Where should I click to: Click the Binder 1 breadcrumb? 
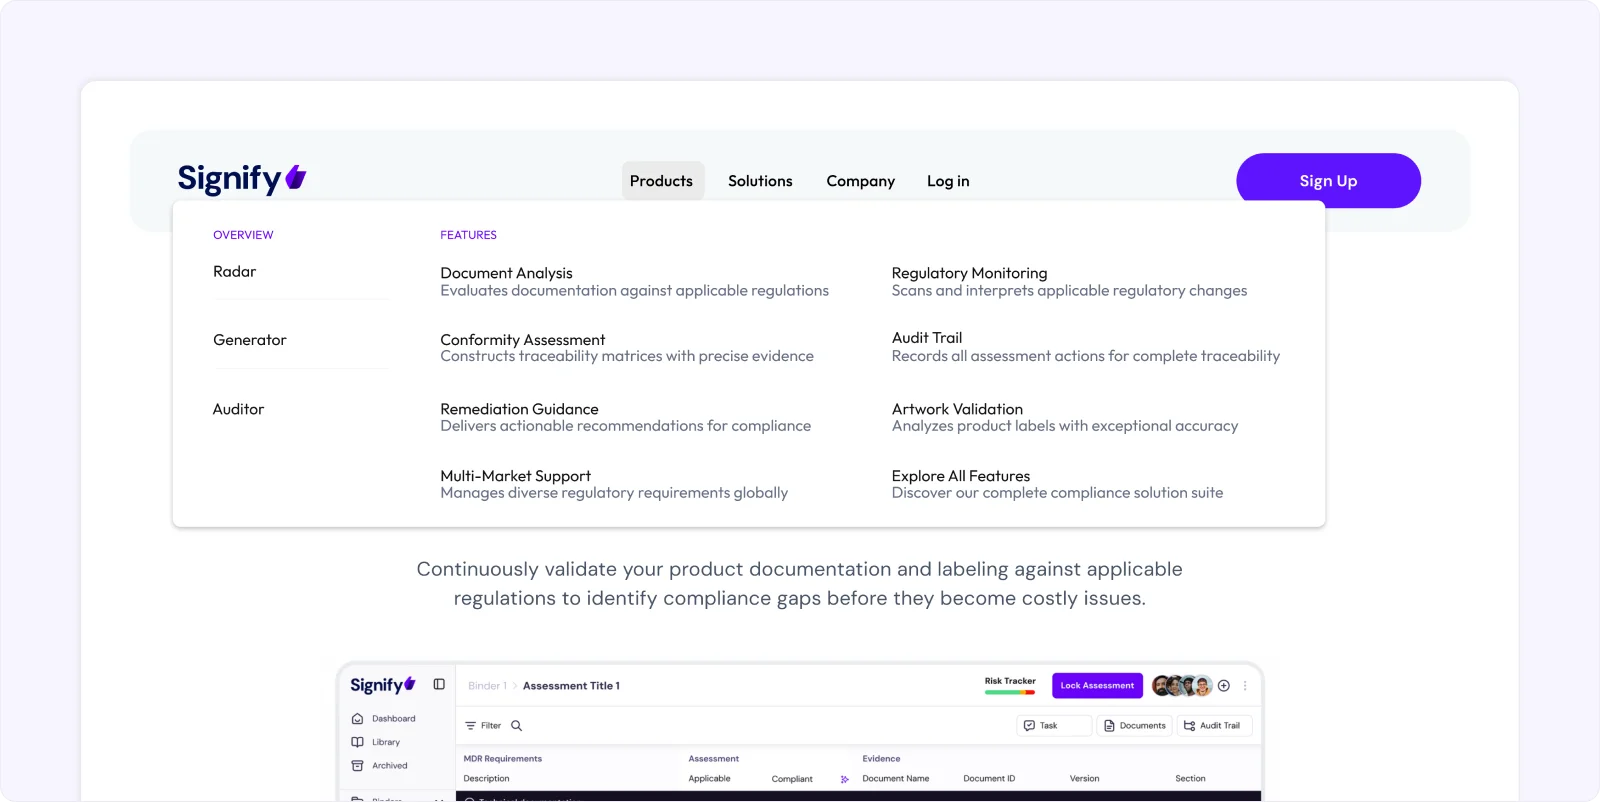pos(487,686)
